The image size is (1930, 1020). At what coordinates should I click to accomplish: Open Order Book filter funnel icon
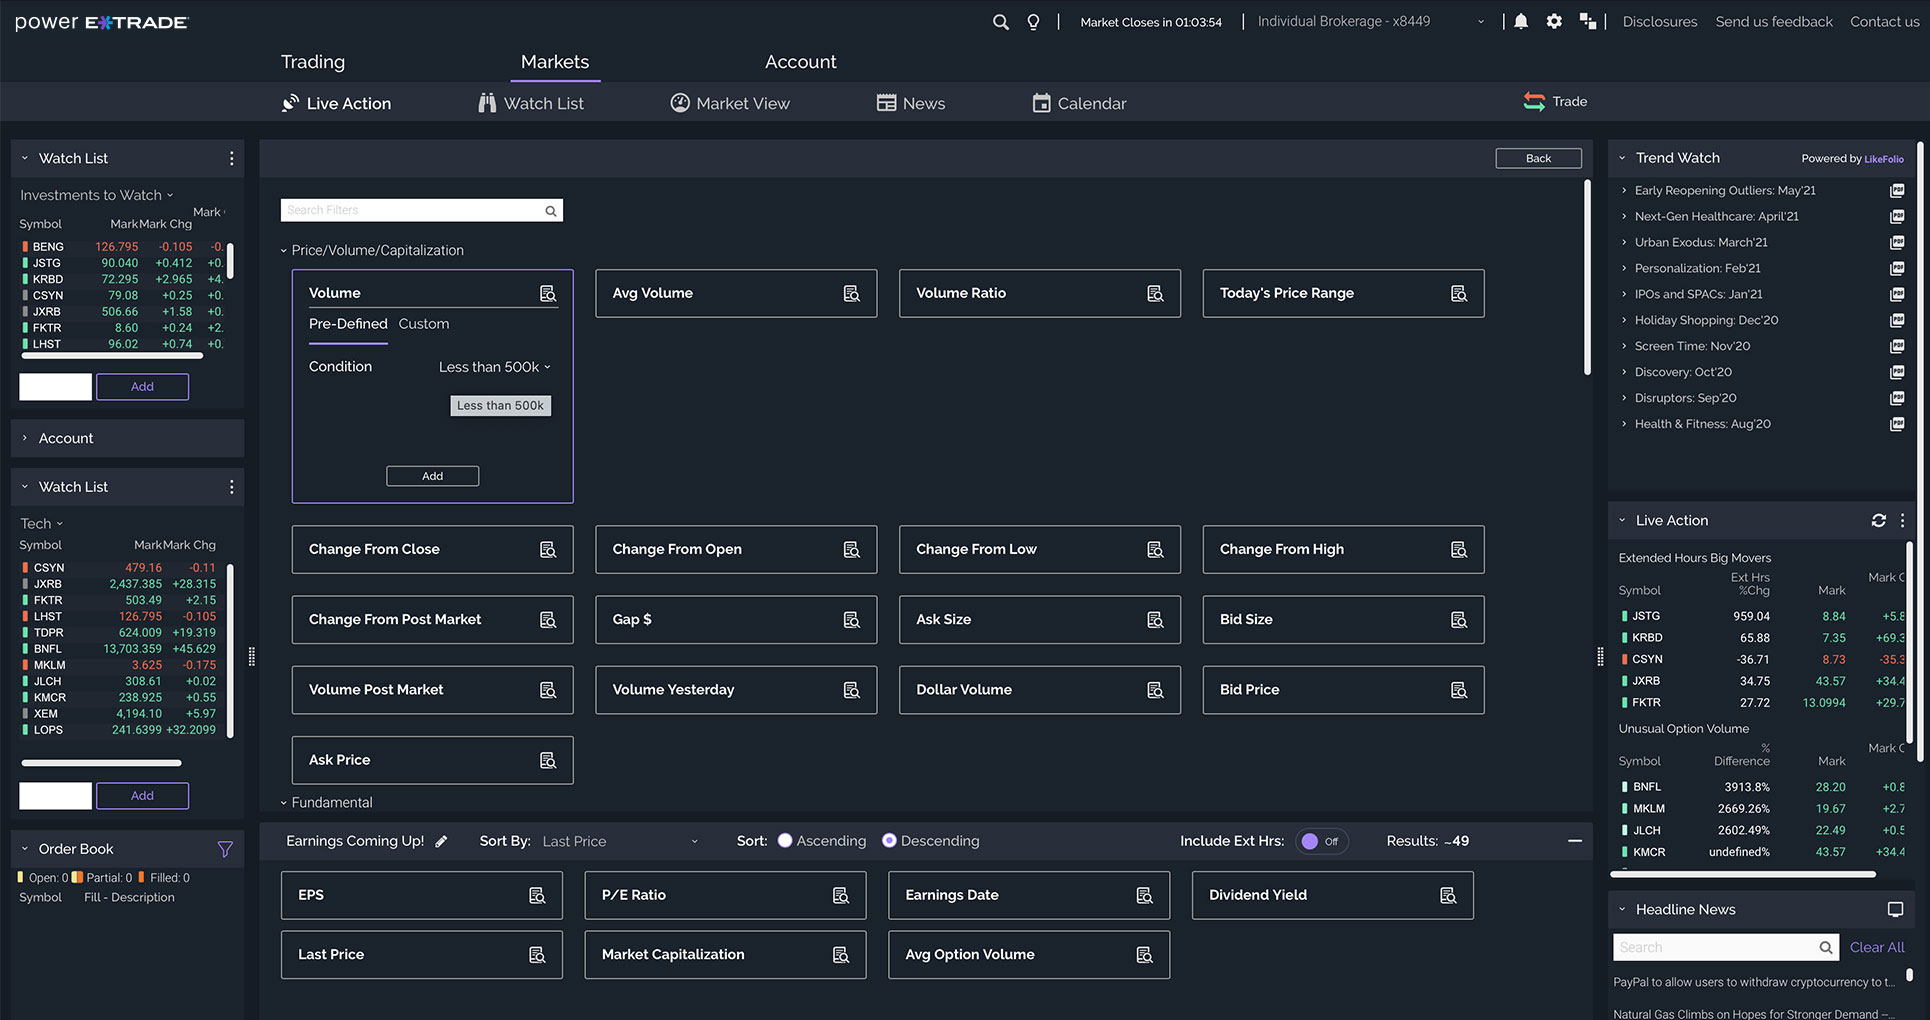[x=225, y=849]
